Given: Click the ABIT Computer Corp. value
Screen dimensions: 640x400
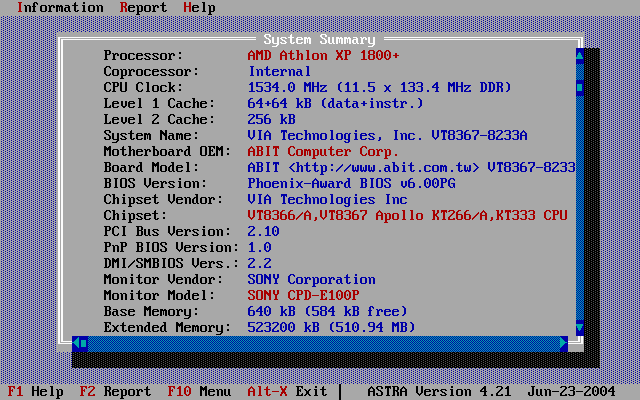Looking at the screenshot, I should click(323, 151).
